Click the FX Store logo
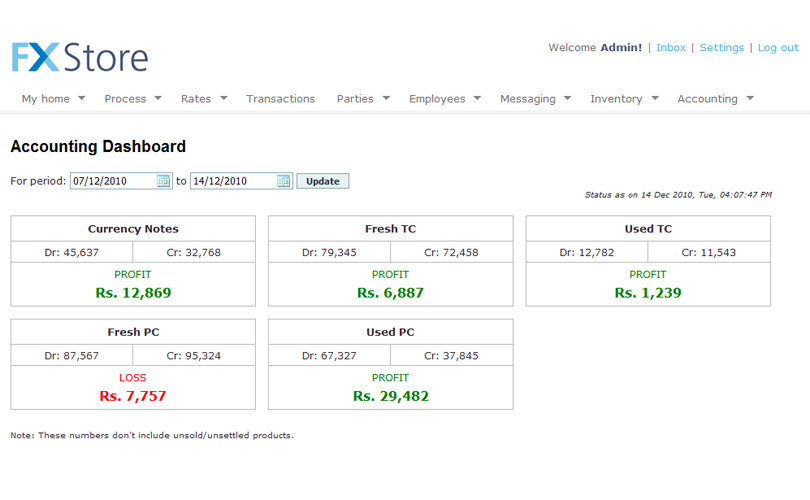 coord(80,57)
